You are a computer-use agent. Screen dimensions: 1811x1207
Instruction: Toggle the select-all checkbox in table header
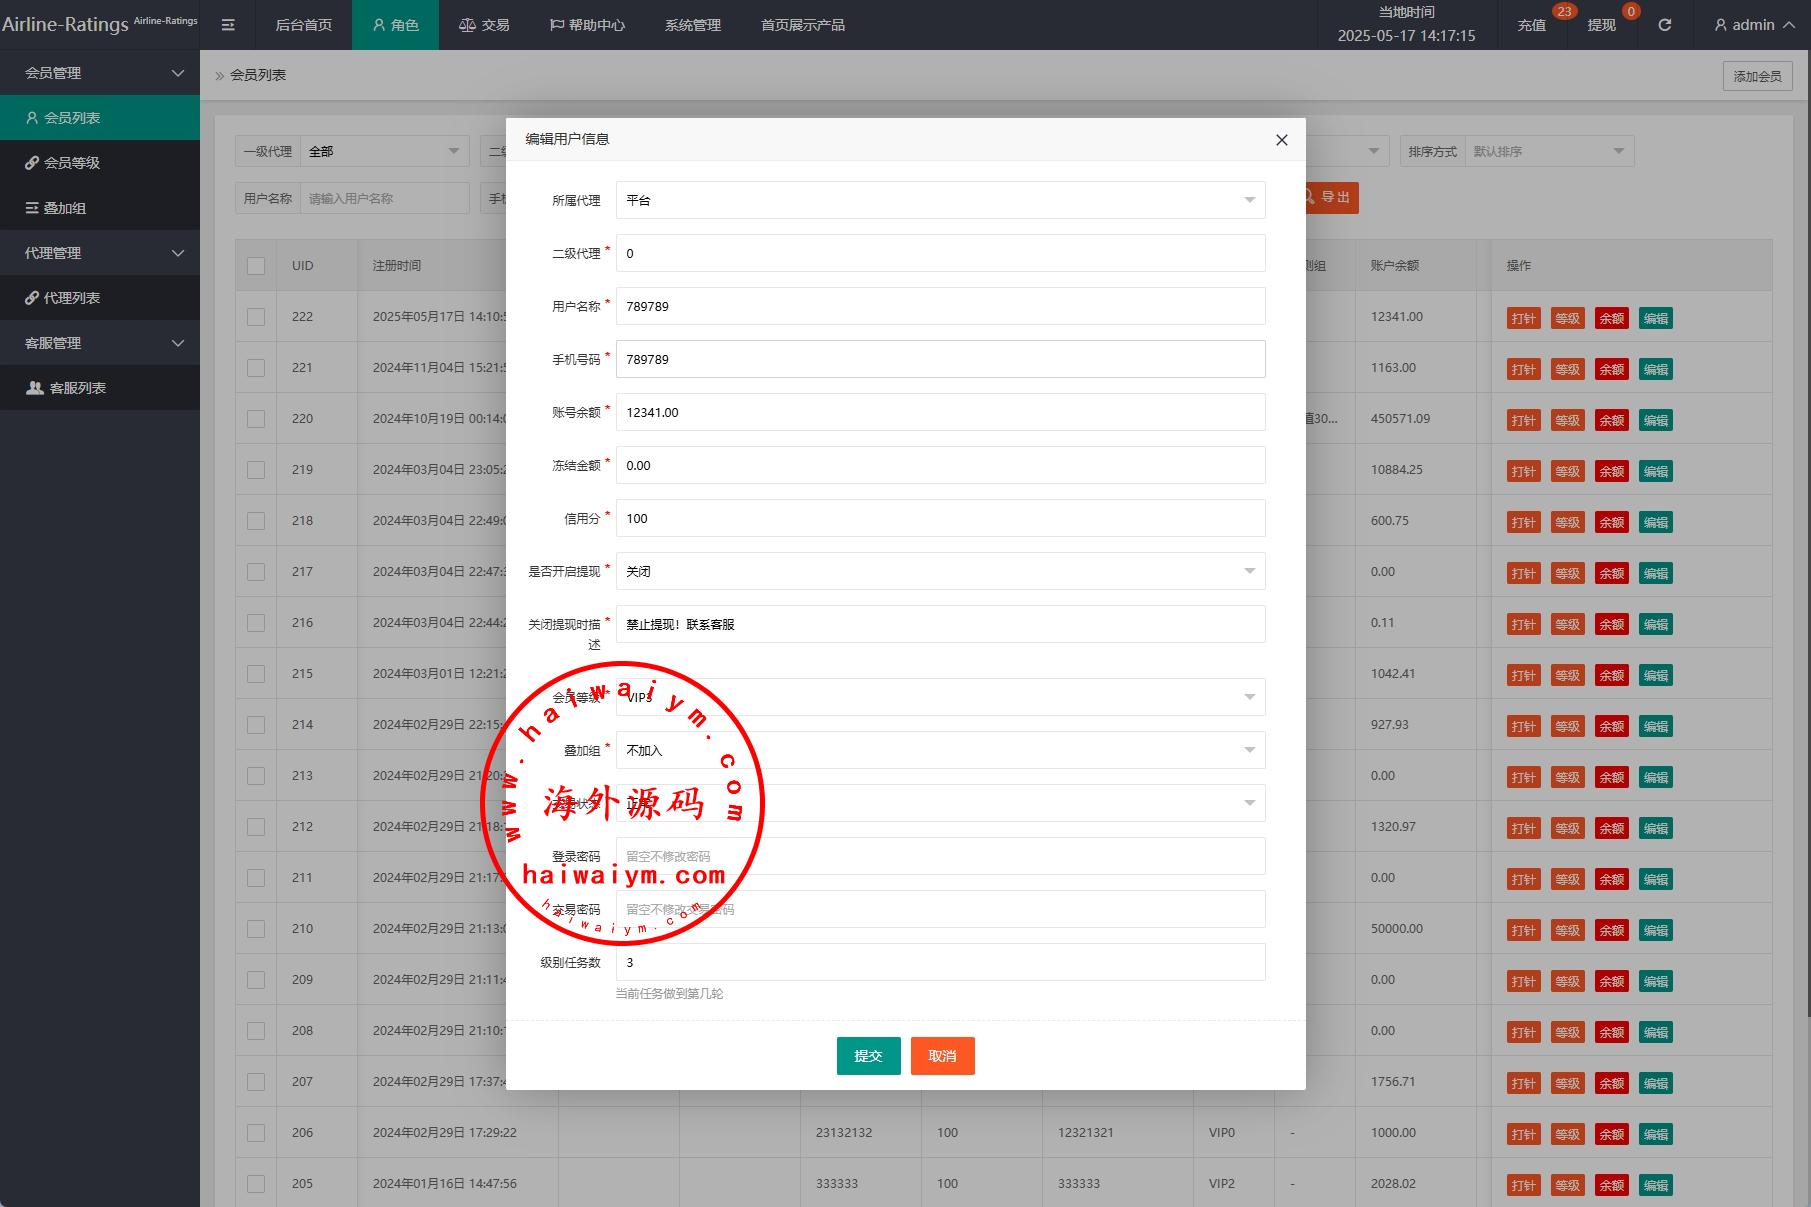[256, 266]
